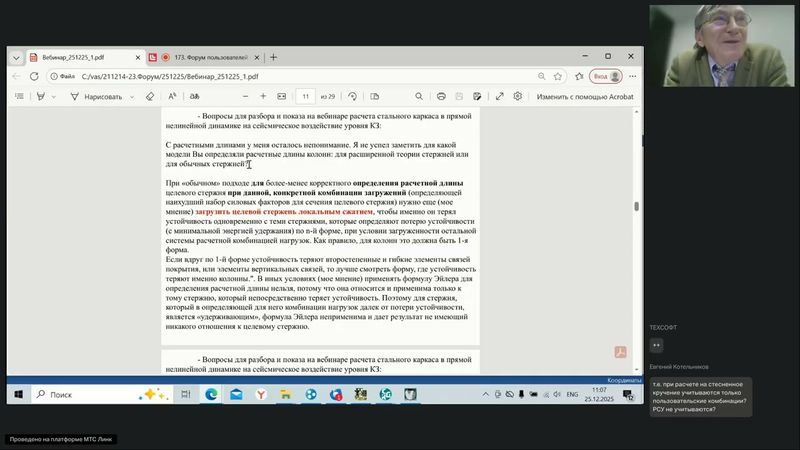This screenshot has width=800, height=450.
Task: Open File Explorer from the taskbar
Action: pyautogui.click(x=286, y=394)
